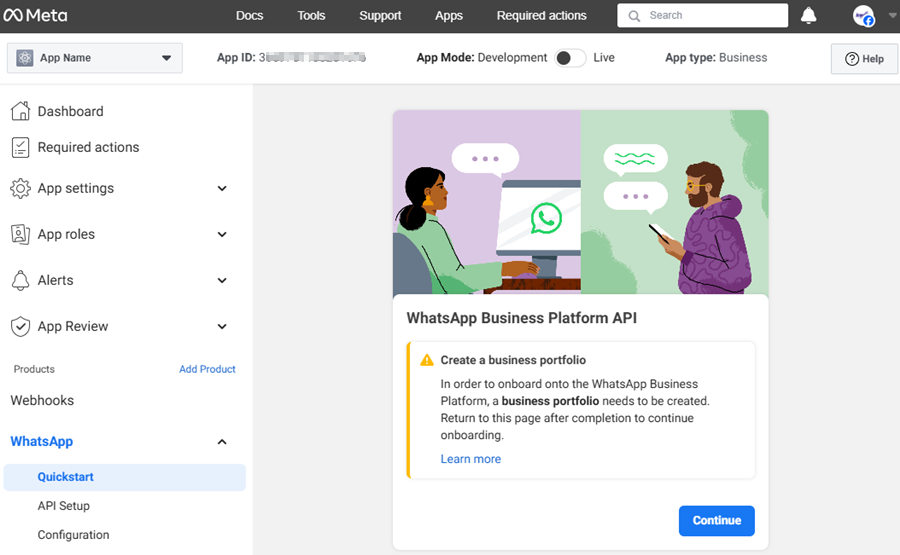Open the Support menu
Viewport: 900px width, 555px height.
[380, 15]
